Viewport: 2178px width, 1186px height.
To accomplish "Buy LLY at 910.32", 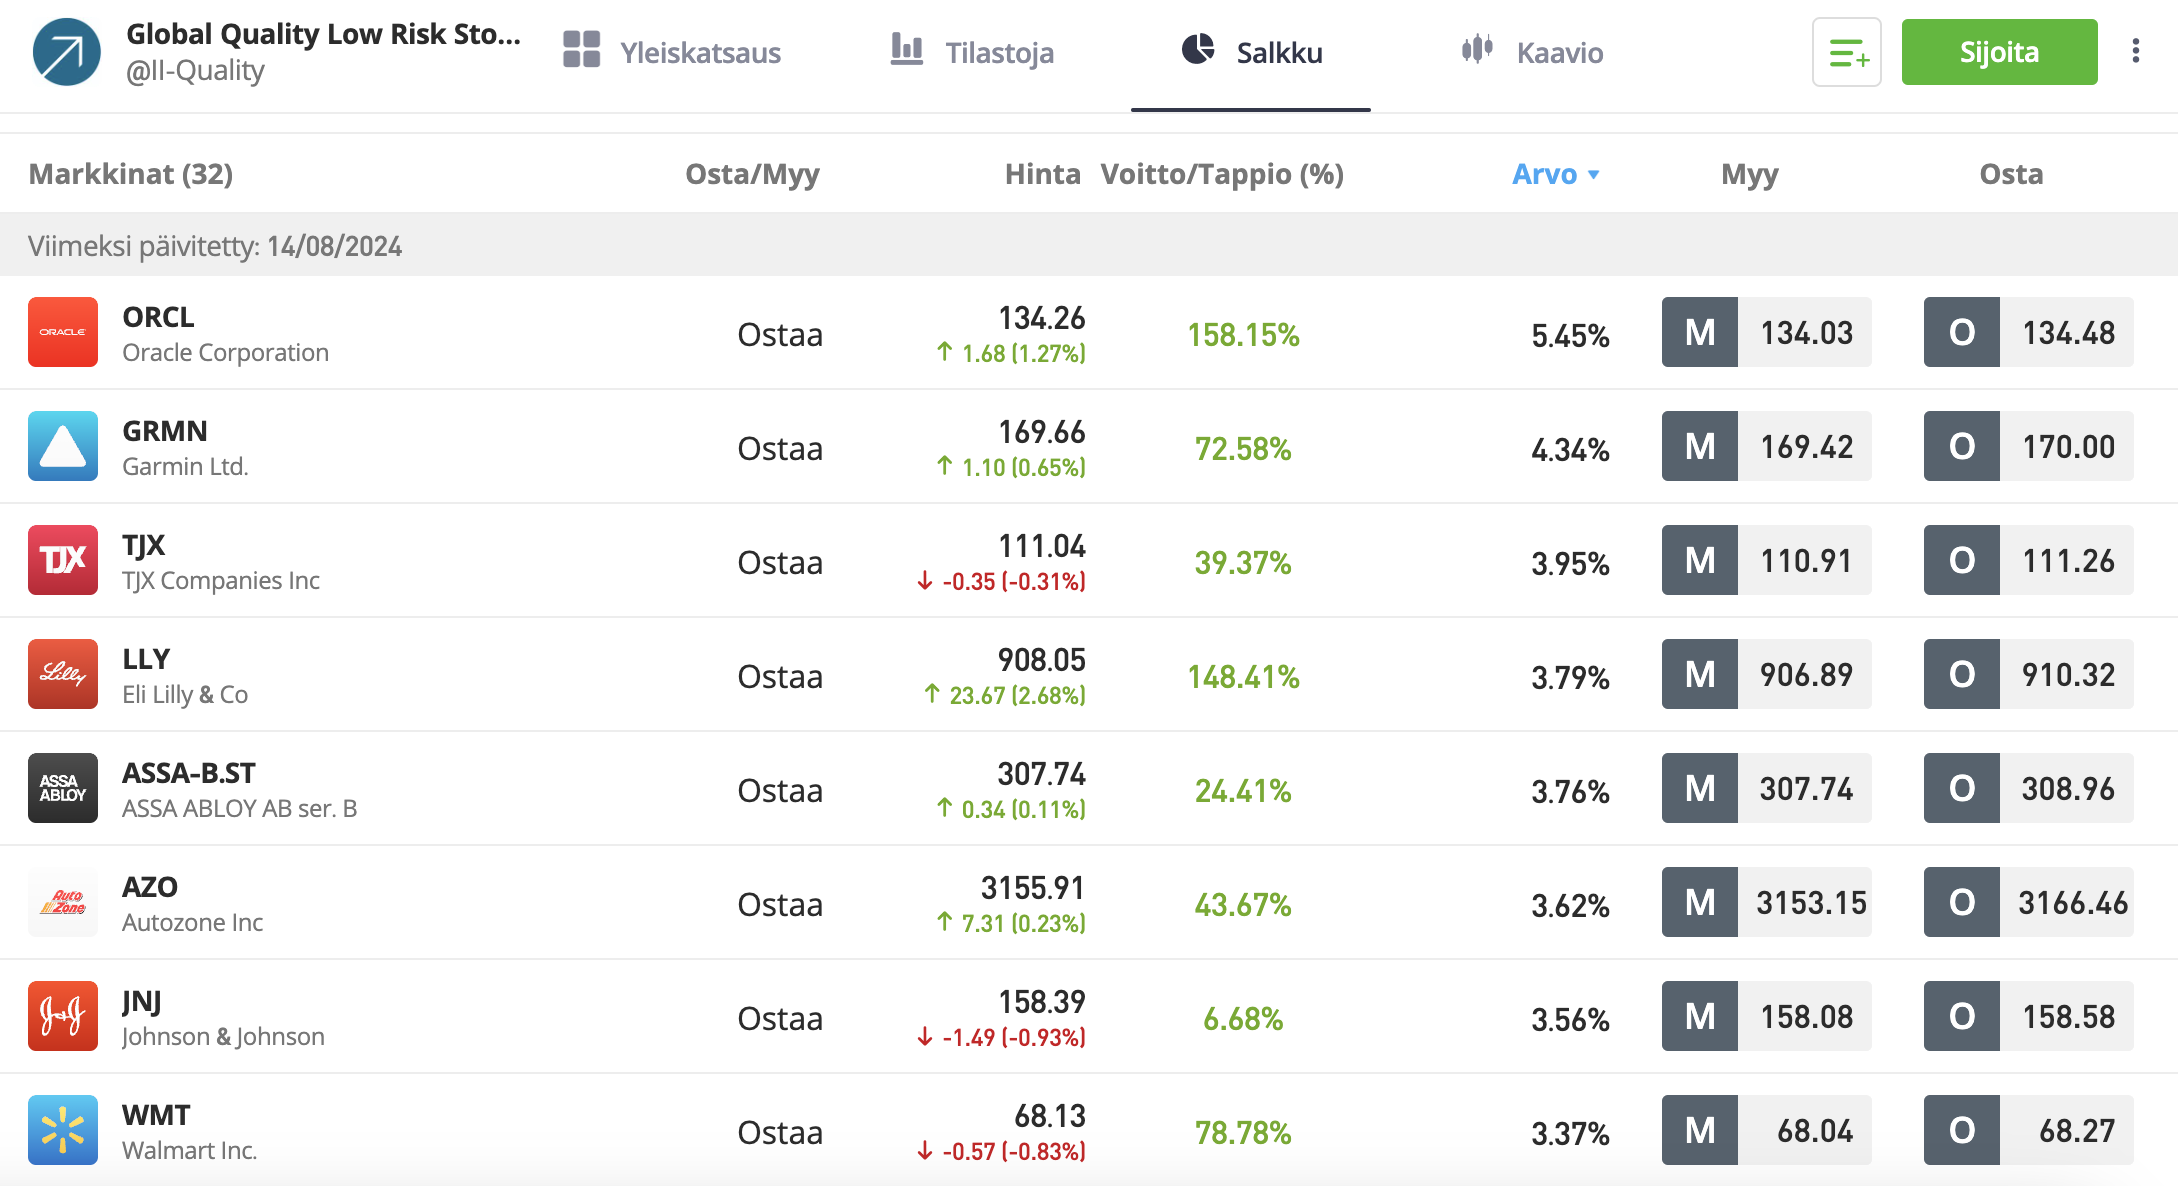I will 2028,674.
